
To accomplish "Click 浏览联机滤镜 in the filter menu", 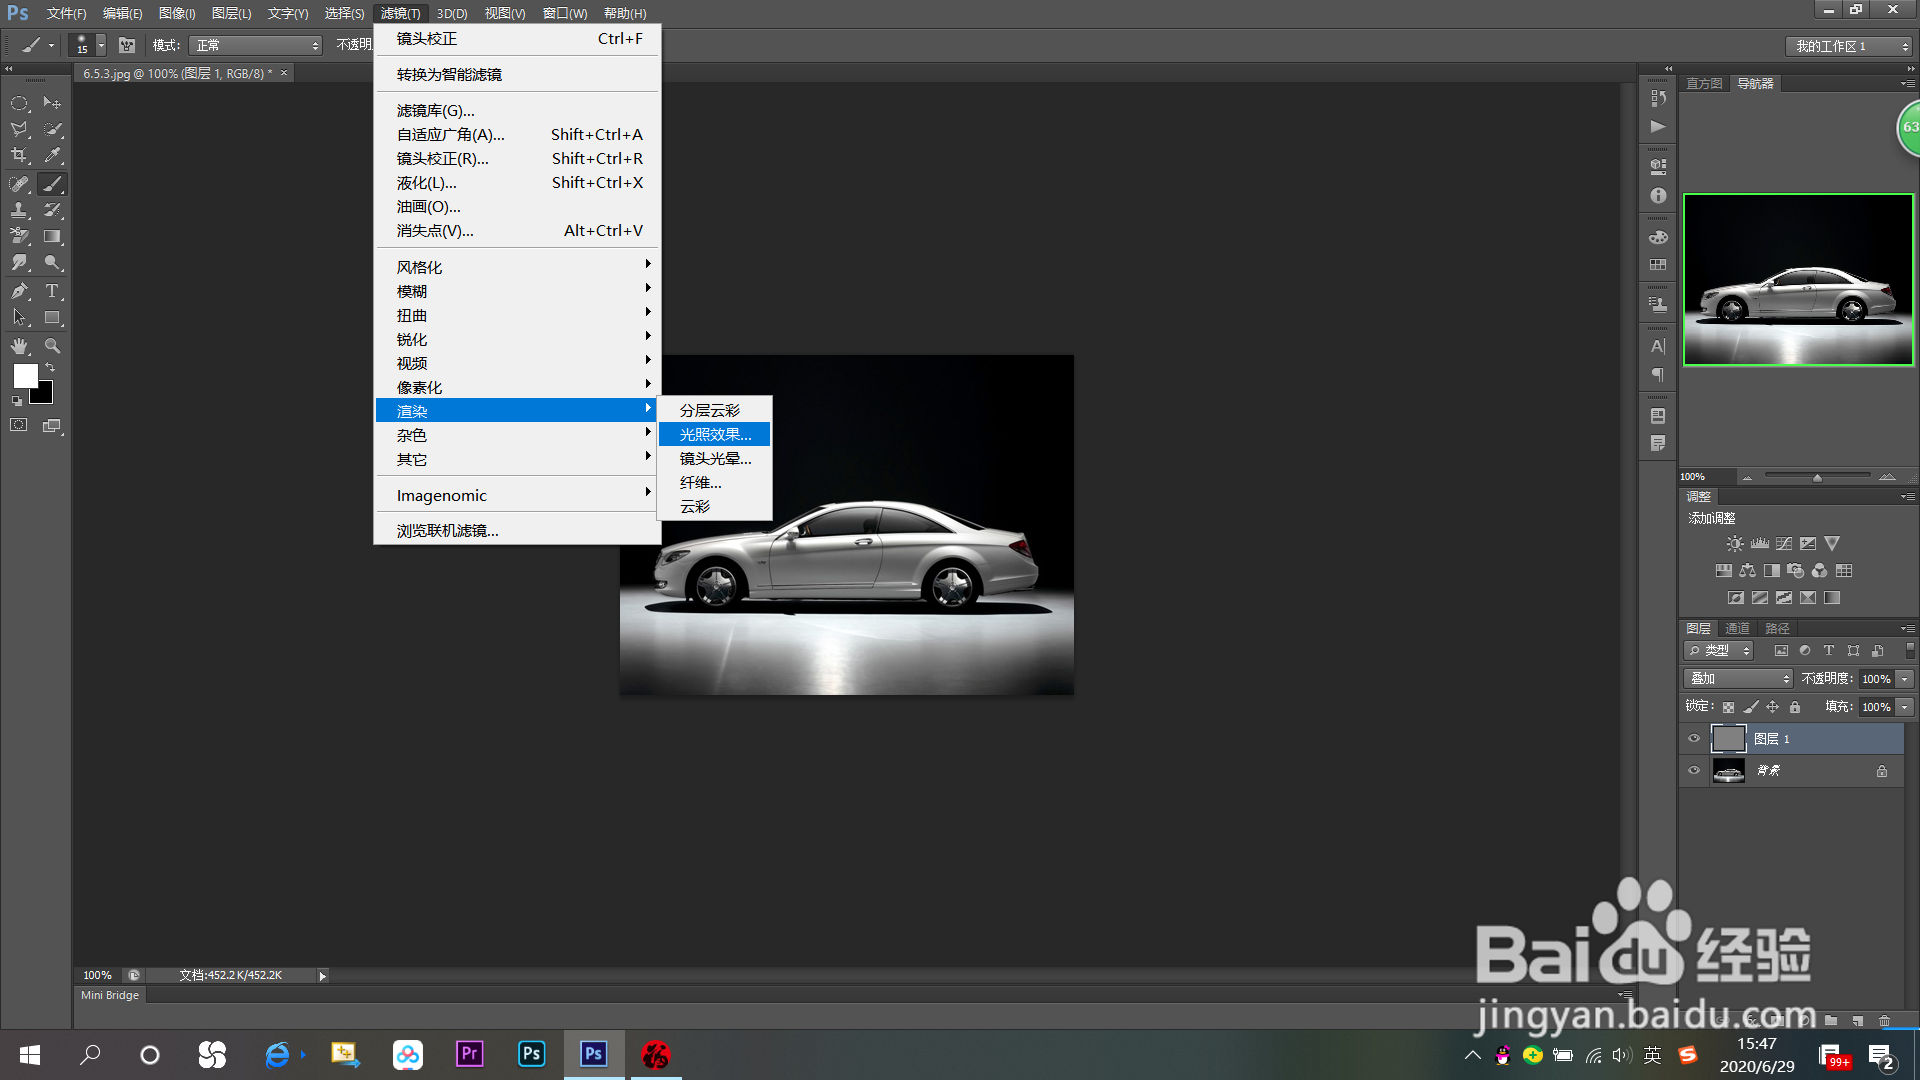I will coord(447,531).
